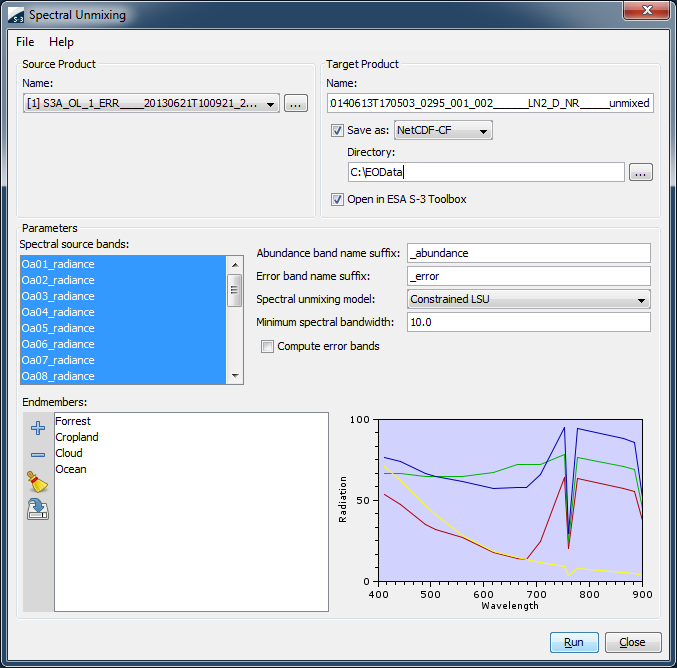Click the S3 application icon in title bar
This screenshot has height=668, width=677.
click(16, 15)
